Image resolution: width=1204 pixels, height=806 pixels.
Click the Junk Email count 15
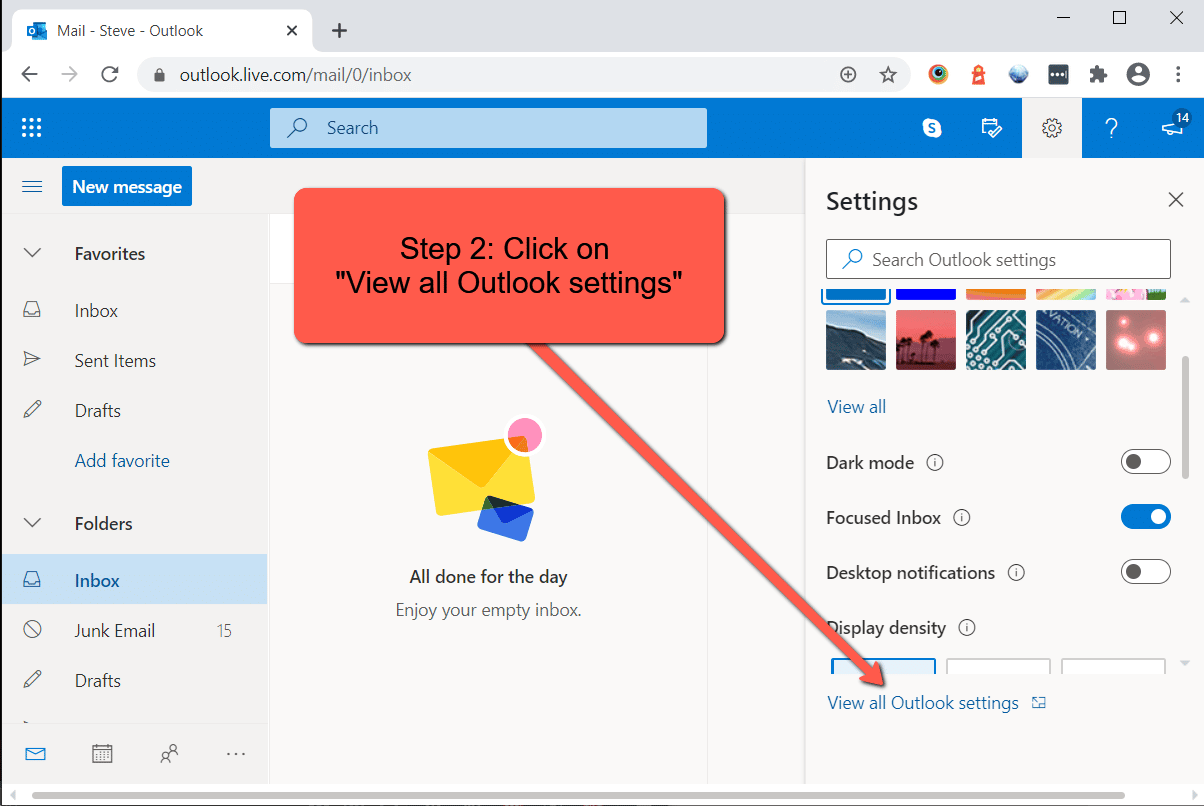tap(224, 631)
